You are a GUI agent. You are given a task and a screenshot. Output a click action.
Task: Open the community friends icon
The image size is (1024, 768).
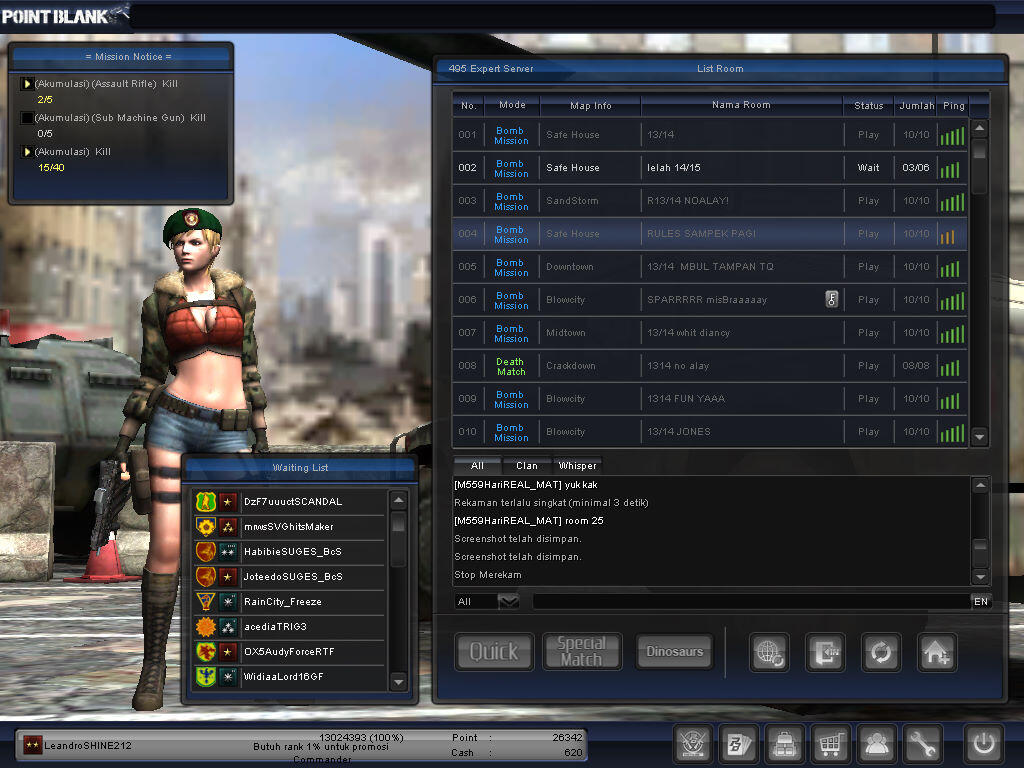point(876,743)
